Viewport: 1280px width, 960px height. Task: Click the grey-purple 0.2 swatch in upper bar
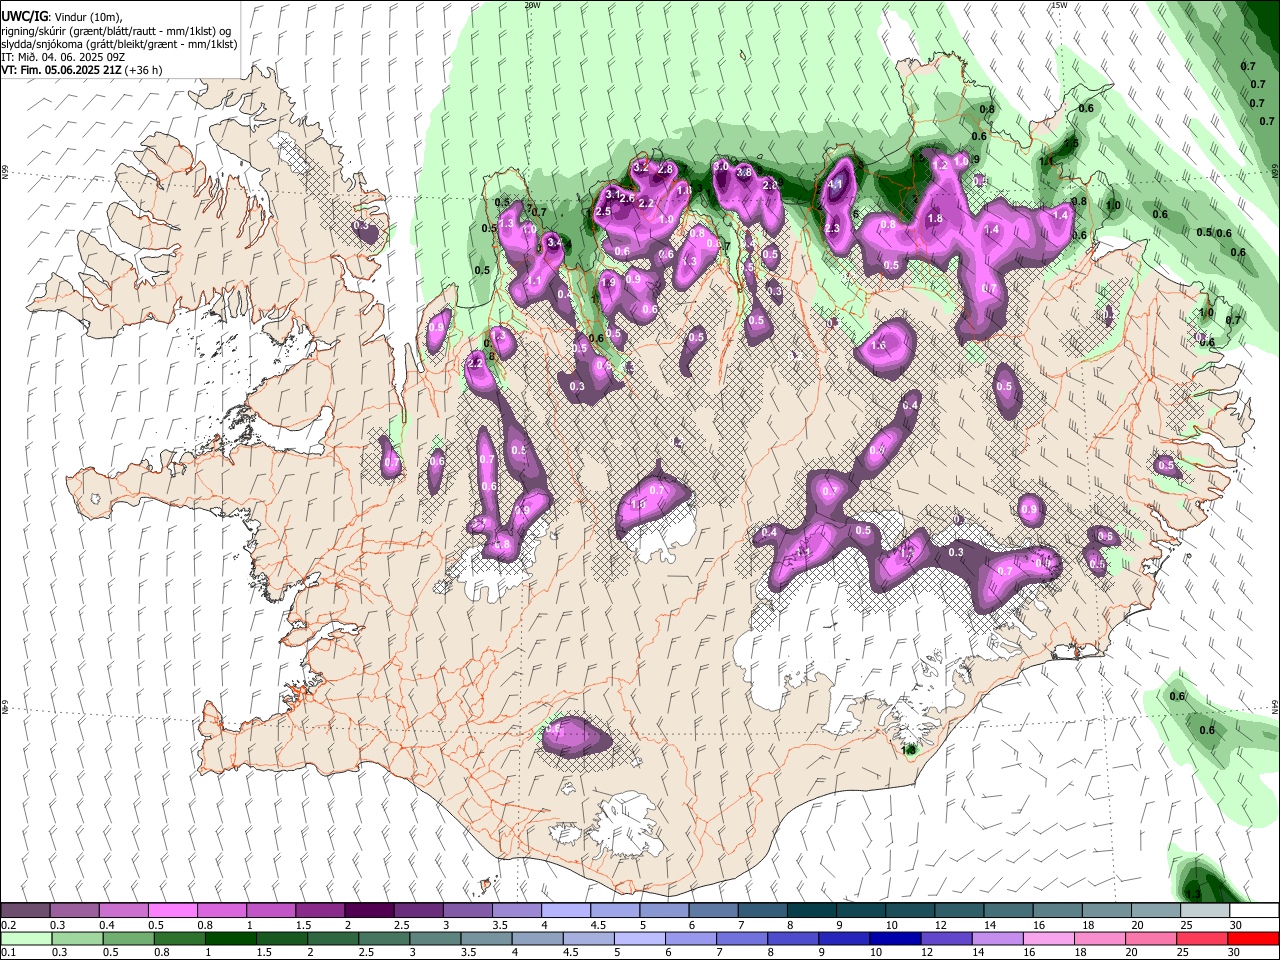pyautogui.click(x=25, y=911)
